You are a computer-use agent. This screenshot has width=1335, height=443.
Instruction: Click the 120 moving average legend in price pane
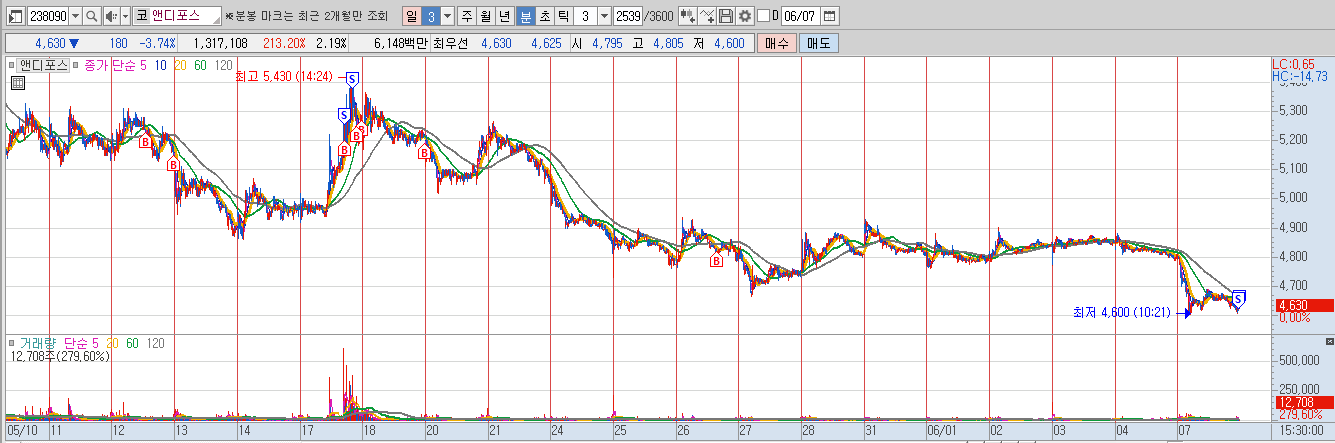(x=225, y=64)
